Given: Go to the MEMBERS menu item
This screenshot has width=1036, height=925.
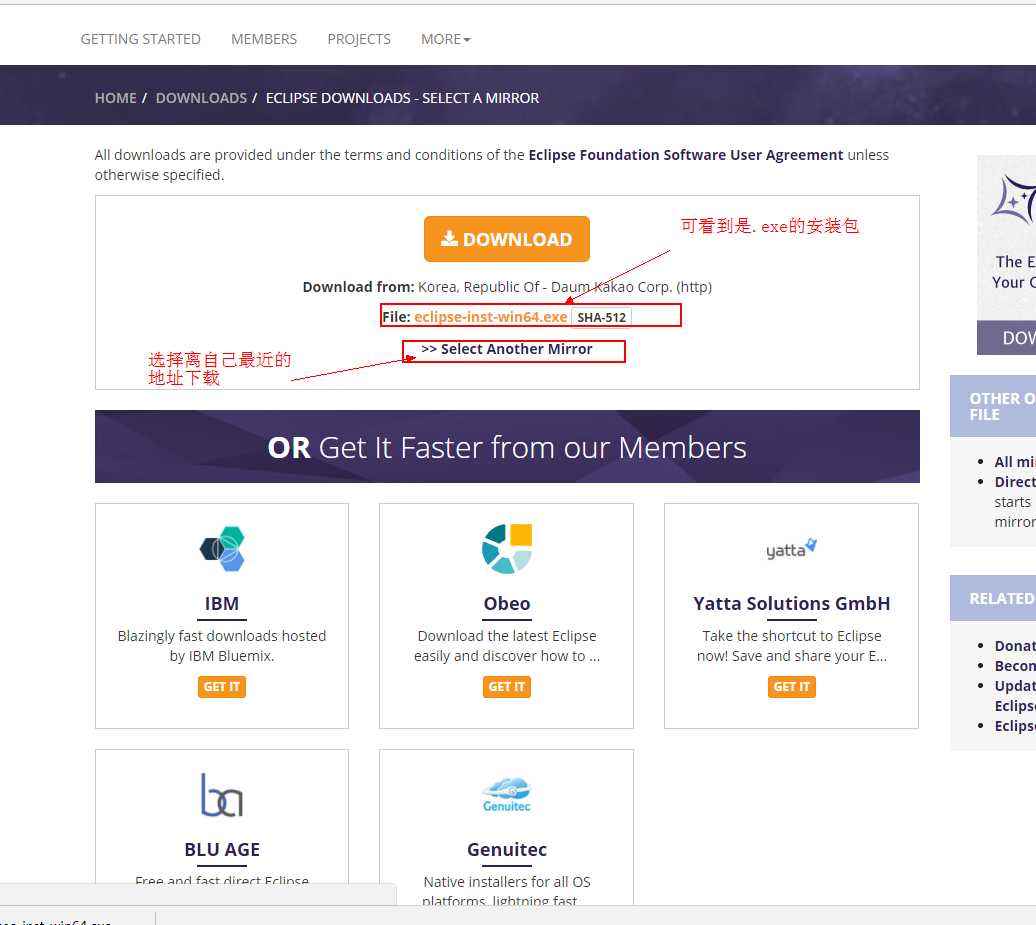Looking at the screenshot, I should click(x=264, y=39).
